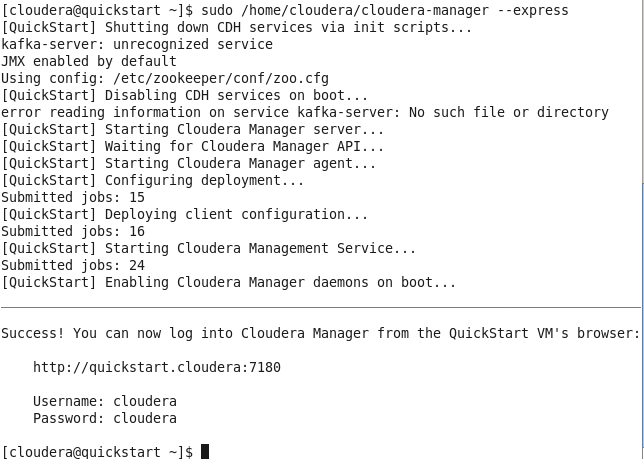Click the 'kafka-server: unrecognized service' line

(x=137, y=44)
